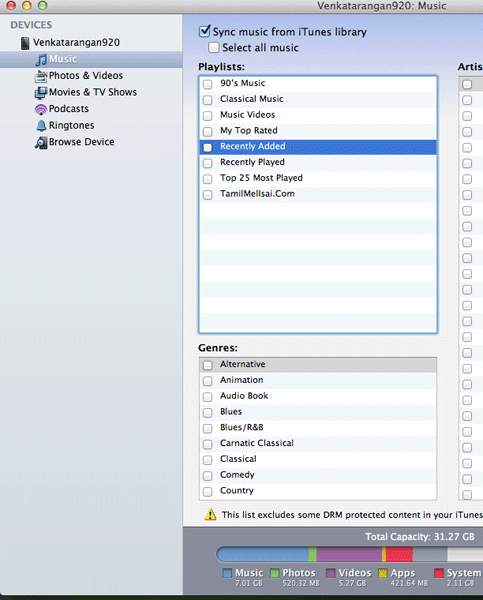Click the Music Videos playlist name
483x600 pixels.
pos(248,114)
